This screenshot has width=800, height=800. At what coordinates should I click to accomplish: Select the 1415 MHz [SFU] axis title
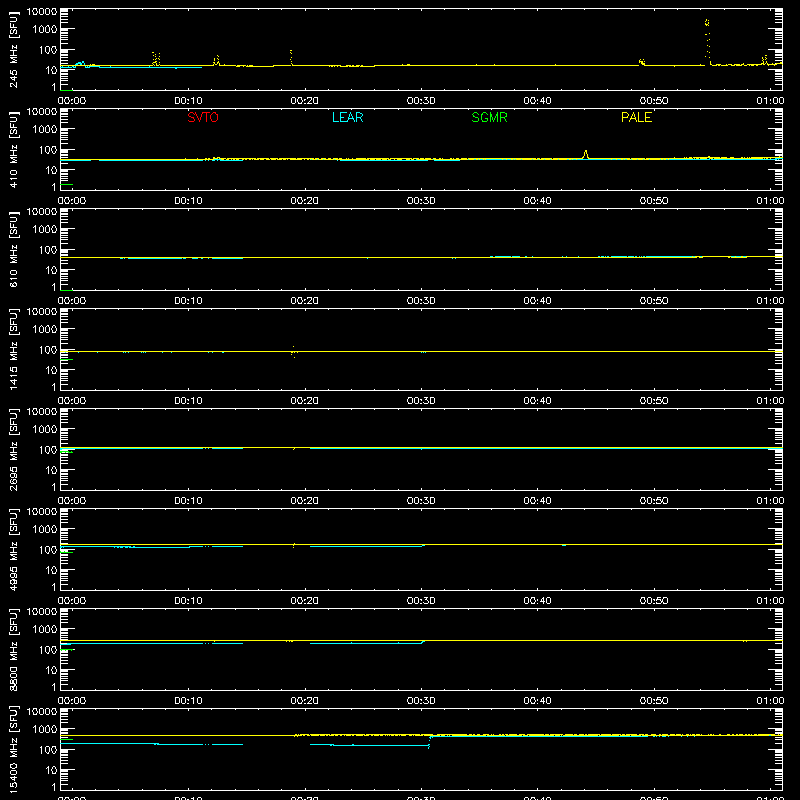13,349
